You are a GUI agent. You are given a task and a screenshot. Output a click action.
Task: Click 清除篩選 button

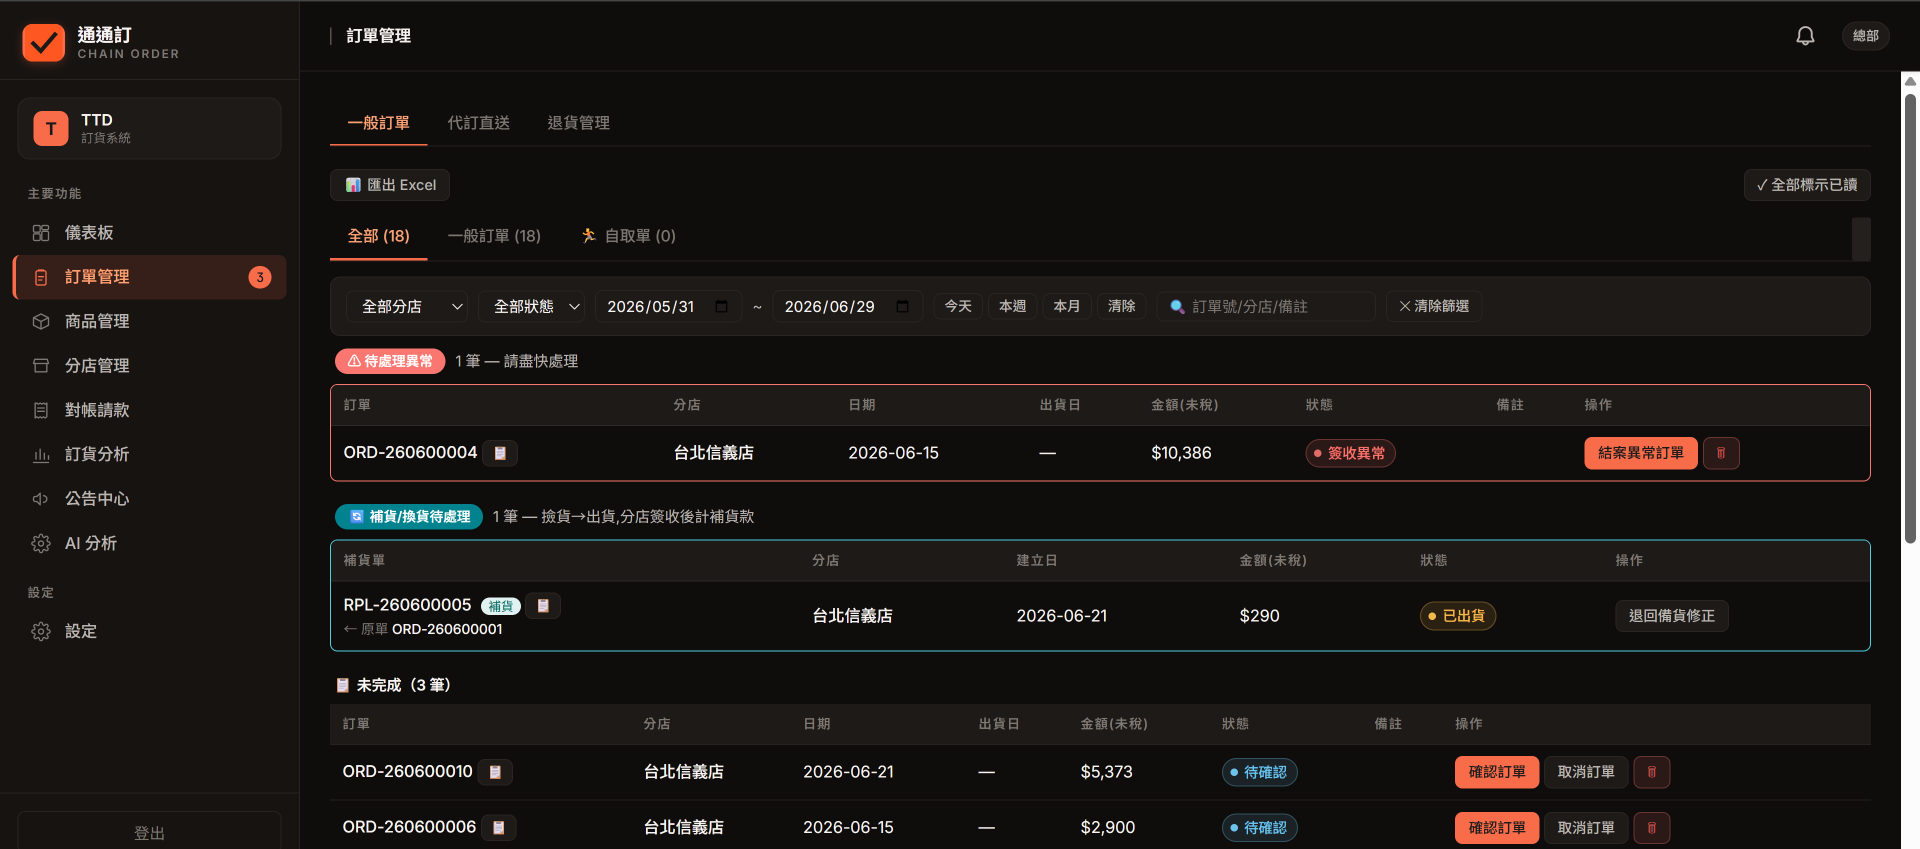pos(1434,306)
